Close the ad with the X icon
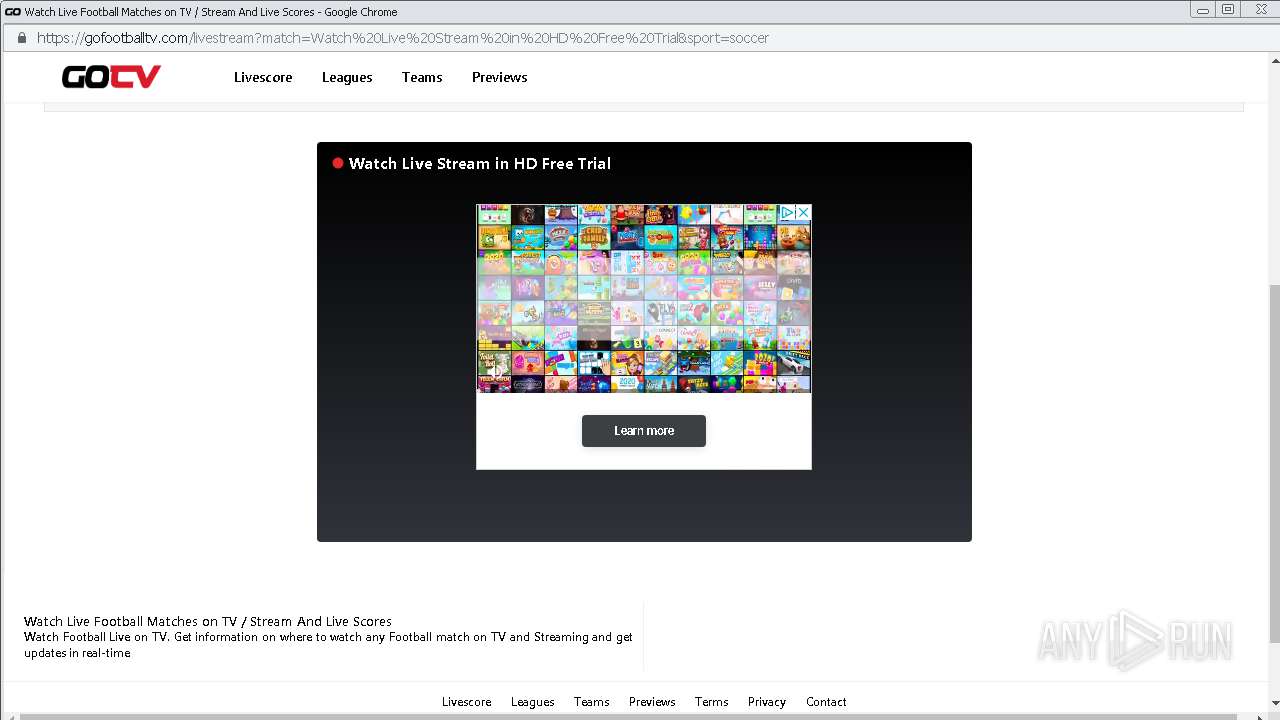 803,213
